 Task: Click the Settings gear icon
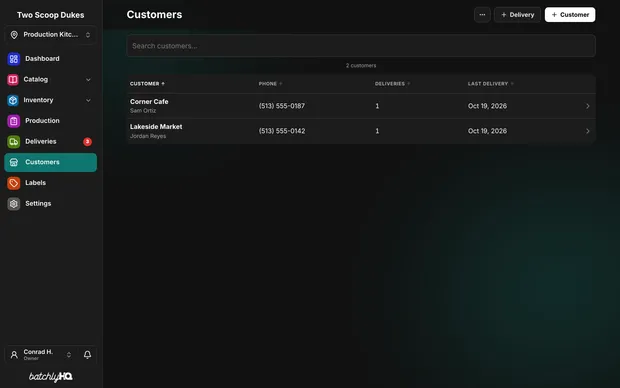pos(13,204)
